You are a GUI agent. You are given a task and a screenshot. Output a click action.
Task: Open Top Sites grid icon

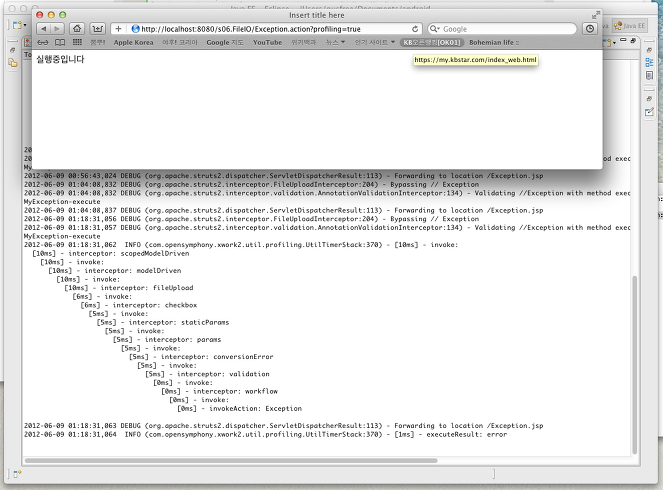[x=77, y=42]
